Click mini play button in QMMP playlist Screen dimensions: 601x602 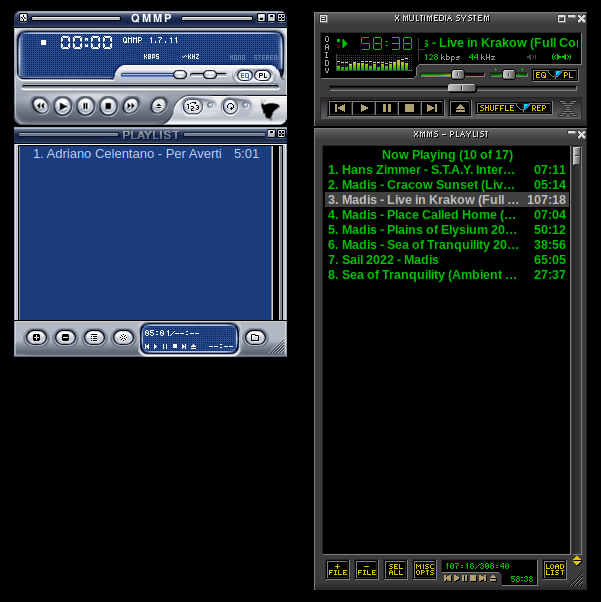pyautogui.click(x=156, y=346)
